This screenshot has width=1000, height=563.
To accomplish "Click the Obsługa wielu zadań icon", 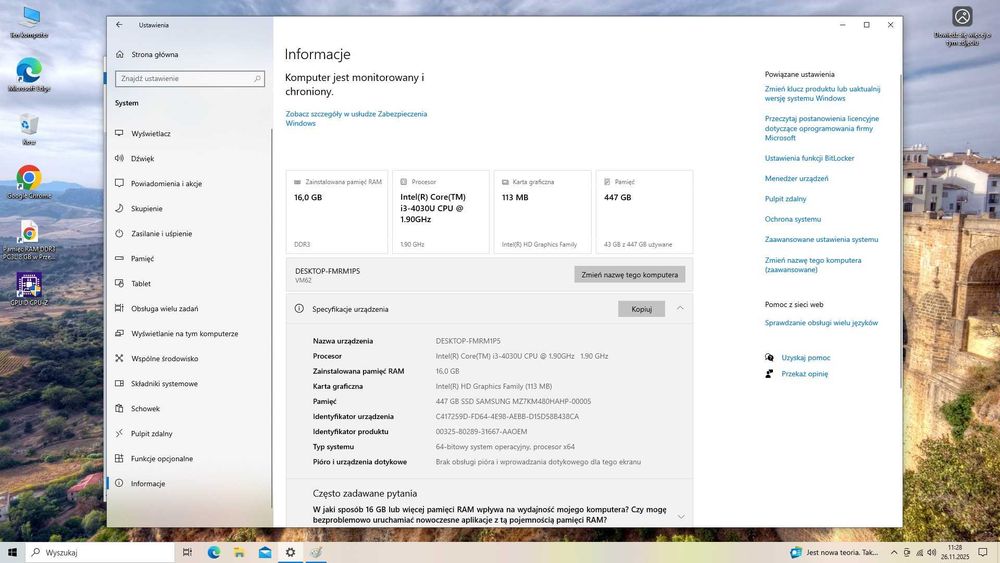I will pyautogui.click(x=119, y=308).
